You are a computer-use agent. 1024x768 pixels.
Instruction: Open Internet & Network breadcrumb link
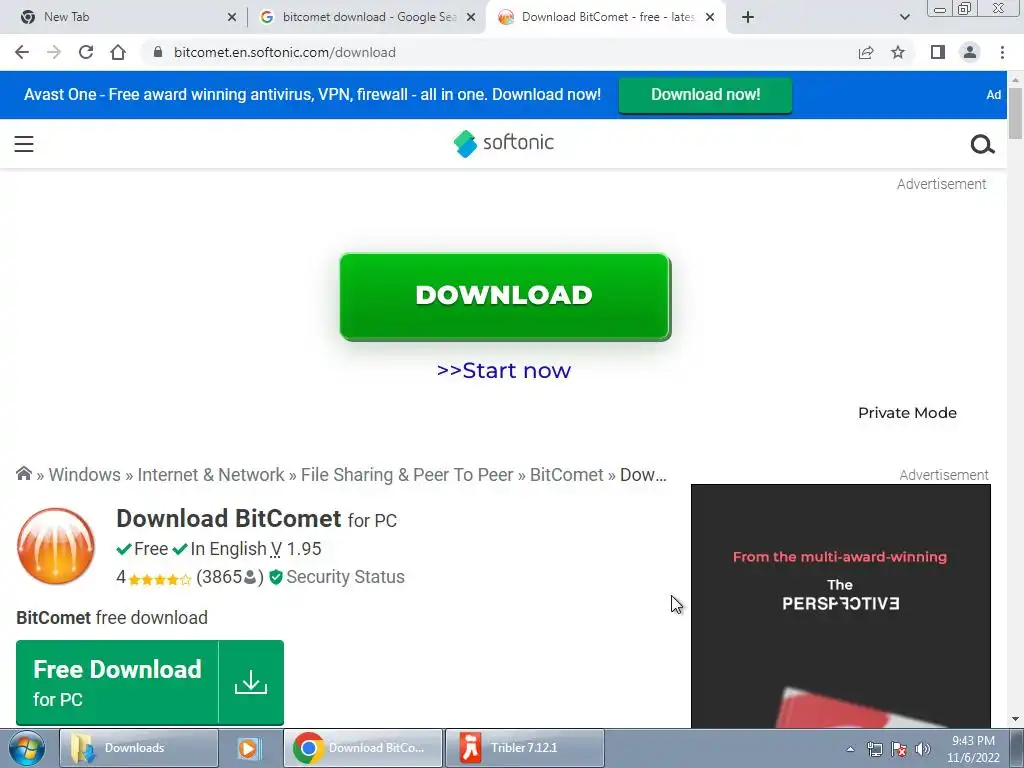(211, 475)
